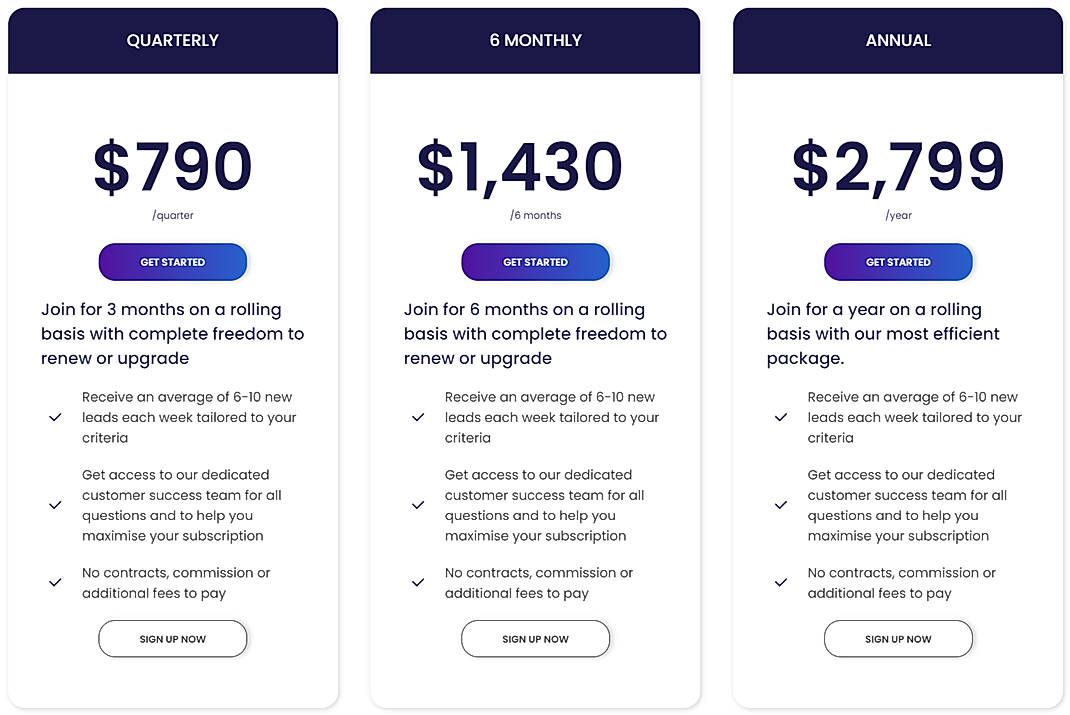Click GET STARTED under the Quarterly price
This screenshot has height=715, width=1070.
172,261
